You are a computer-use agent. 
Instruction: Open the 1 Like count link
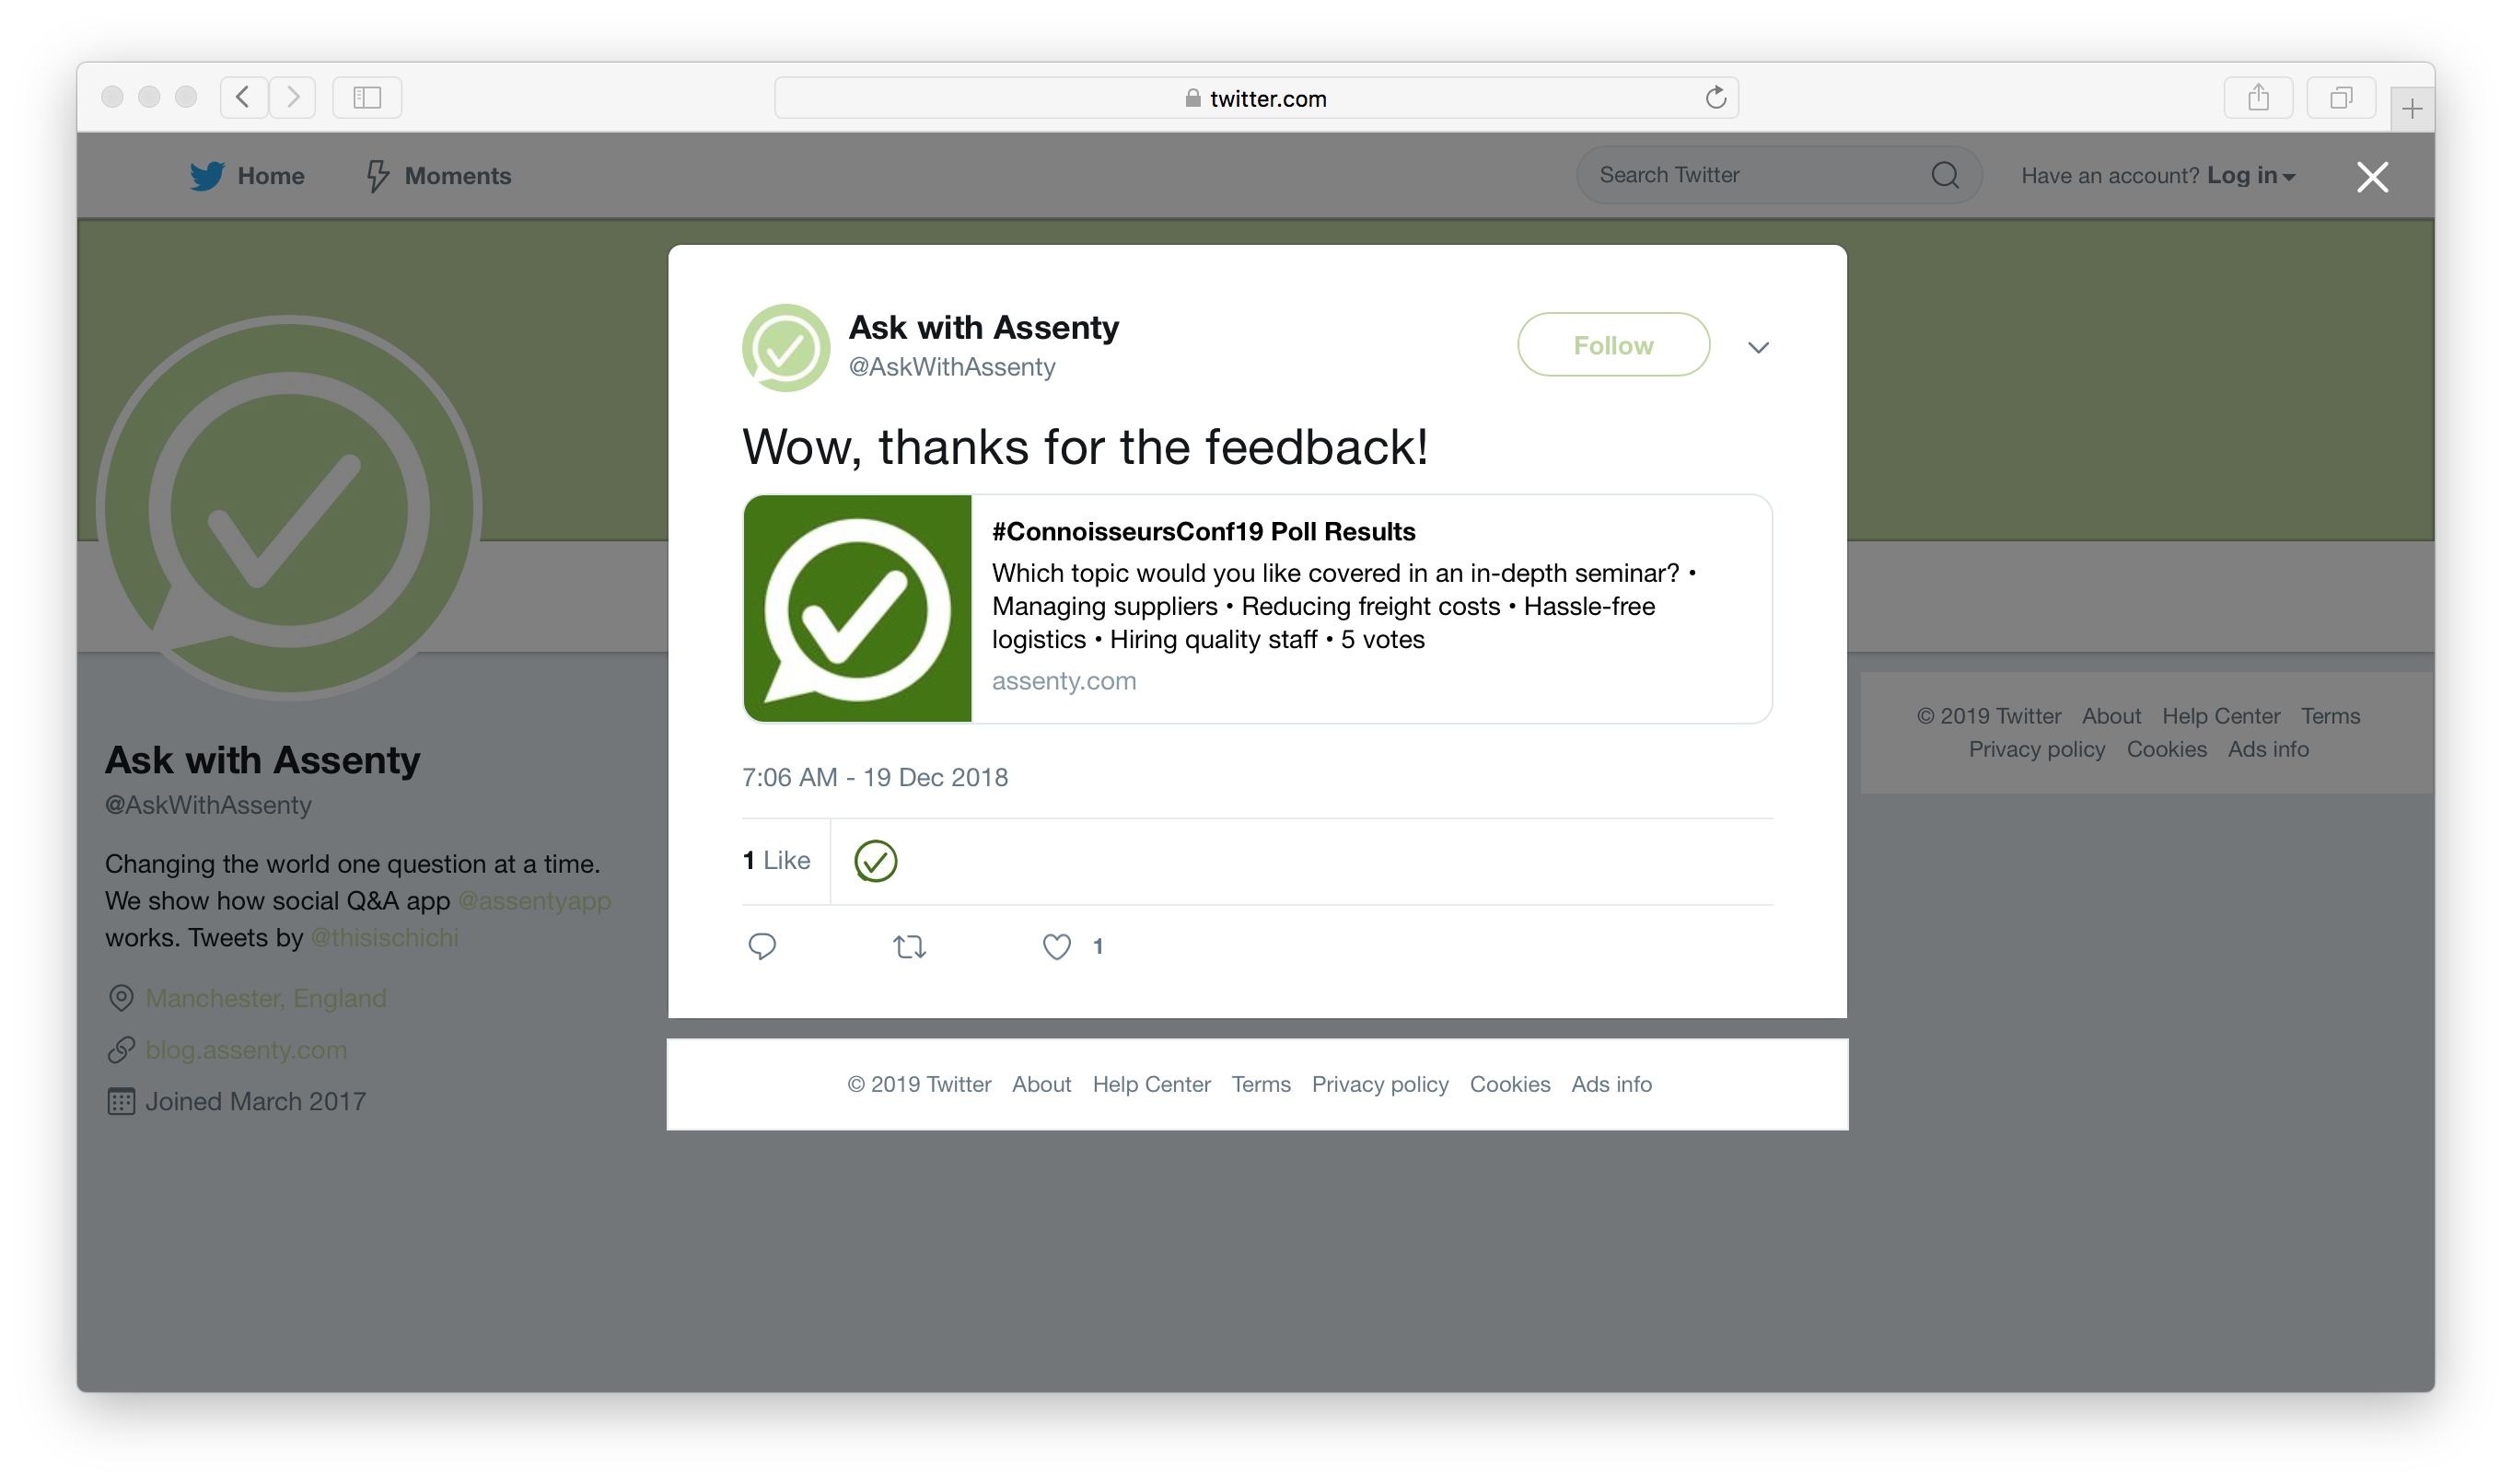pos(776,860)
